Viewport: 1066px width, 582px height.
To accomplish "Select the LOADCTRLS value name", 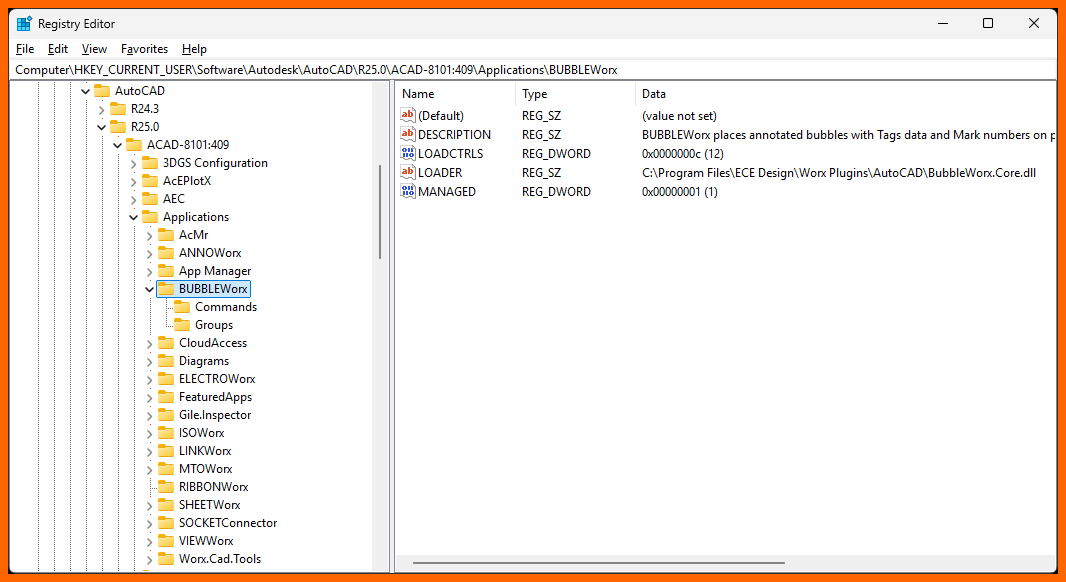I will pos(451,154).
